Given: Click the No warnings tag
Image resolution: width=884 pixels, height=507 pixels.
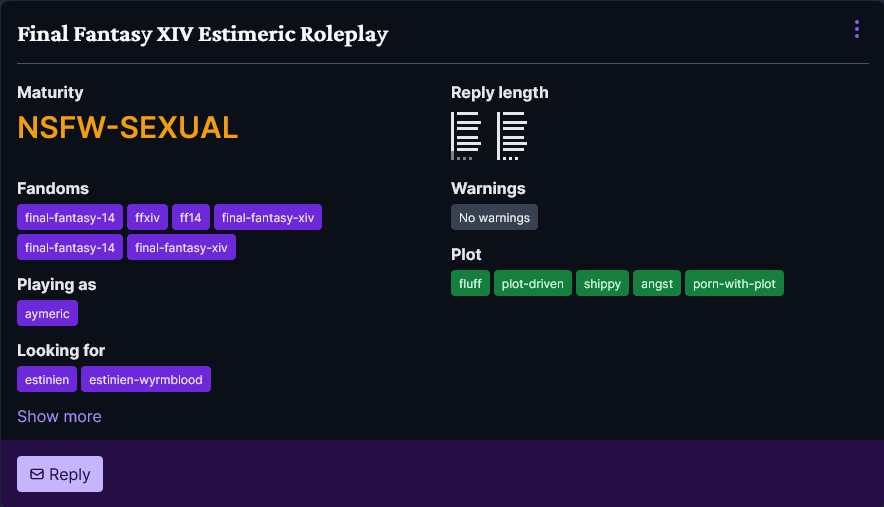Looking at the screenshot, I should pyautogui.click(x=494, y=217).
